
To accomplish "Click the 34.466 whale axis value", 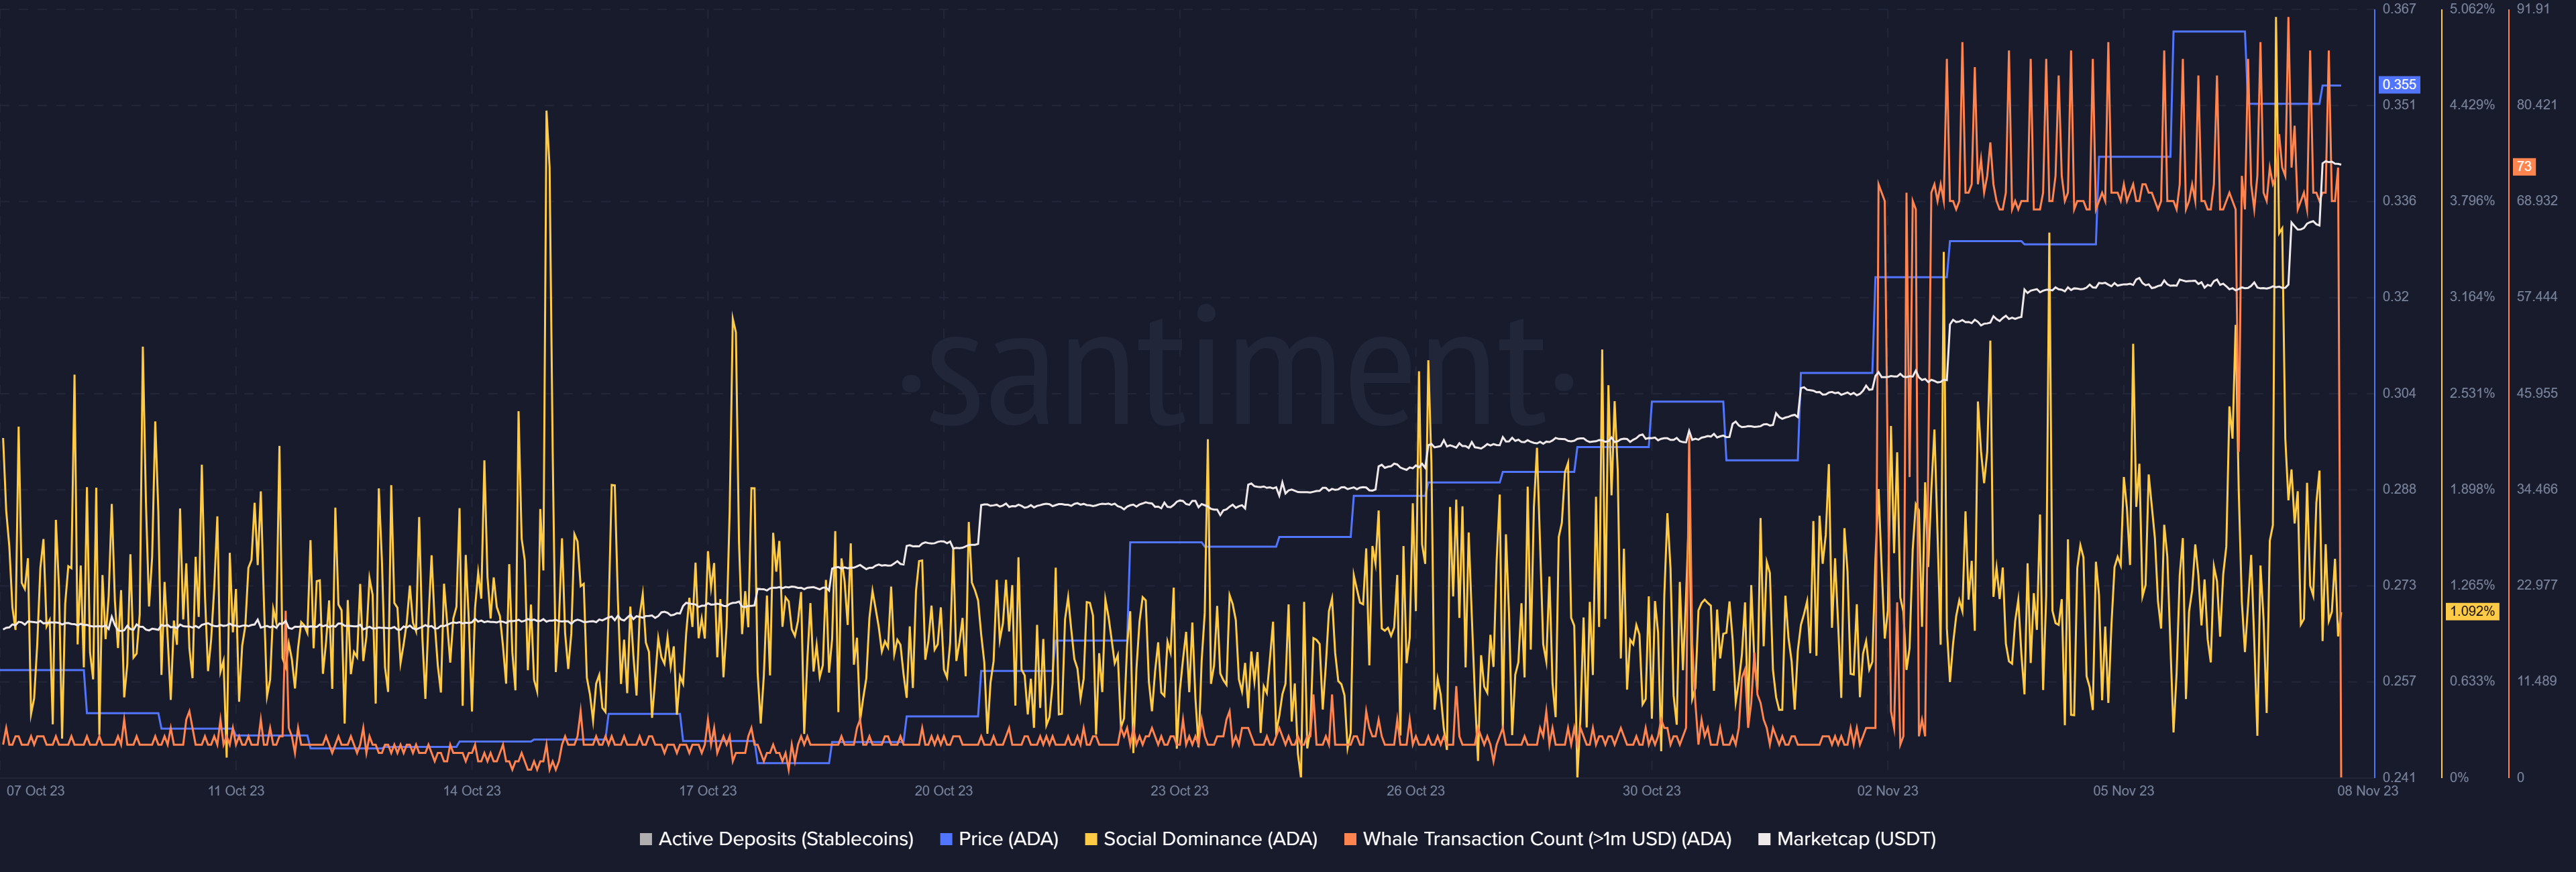I will pyautogui.click(x=2537, y=489).
